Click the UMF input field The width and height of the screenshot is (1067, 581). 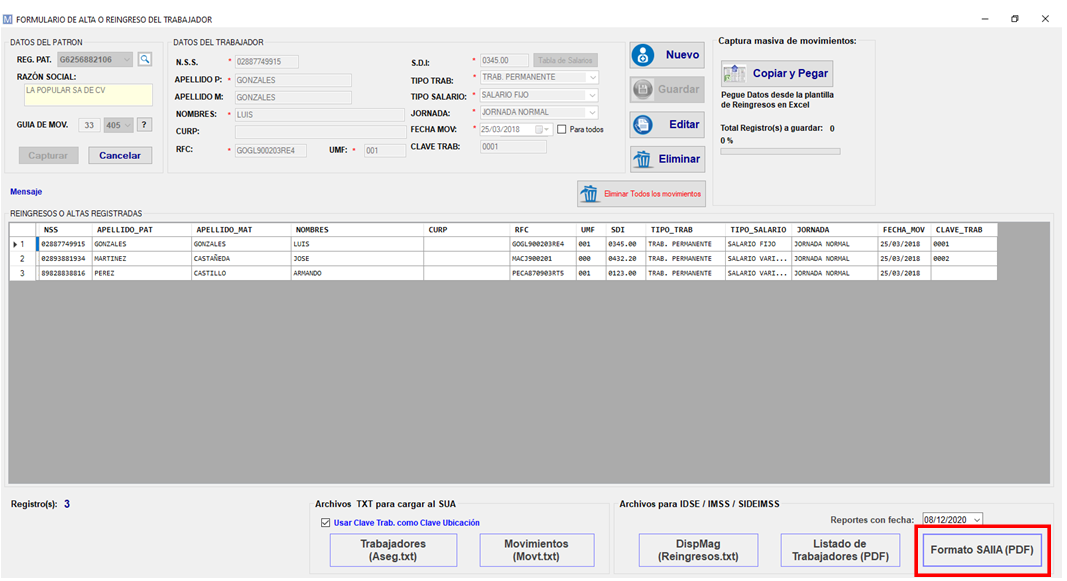(384, 151)
